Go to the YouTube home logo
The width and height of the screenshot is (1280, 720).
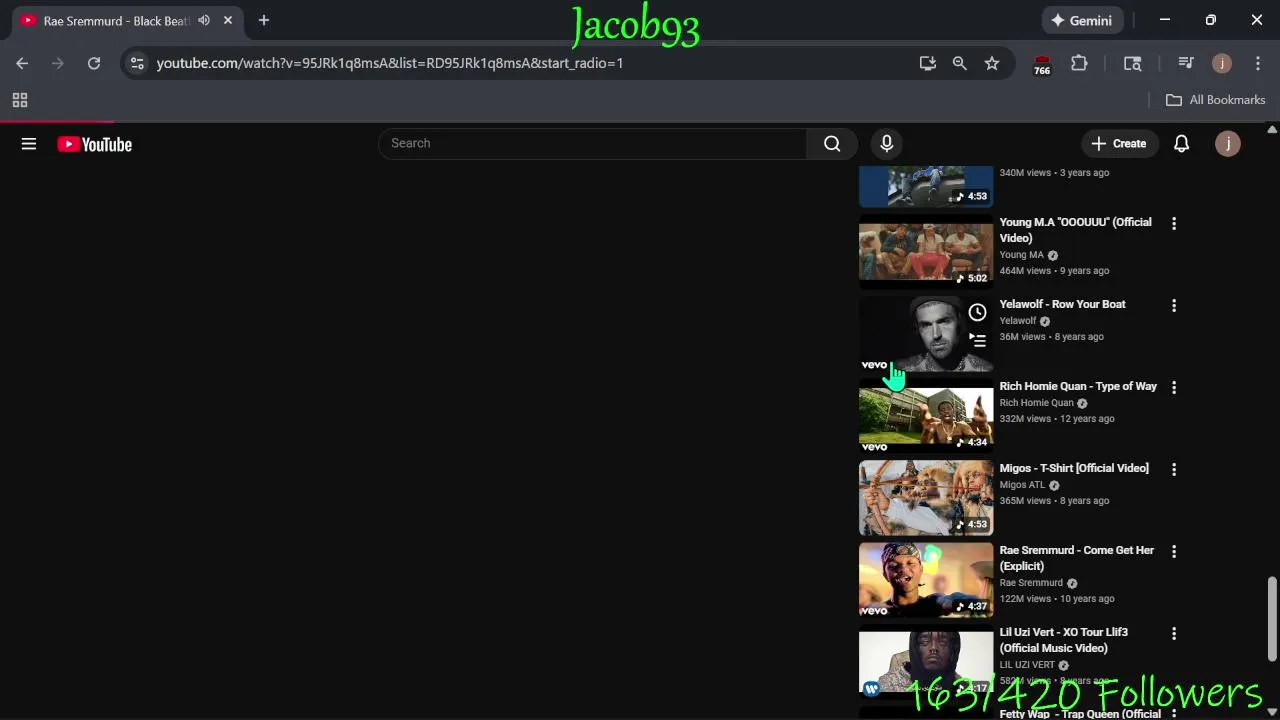click(x=94, y=144)
